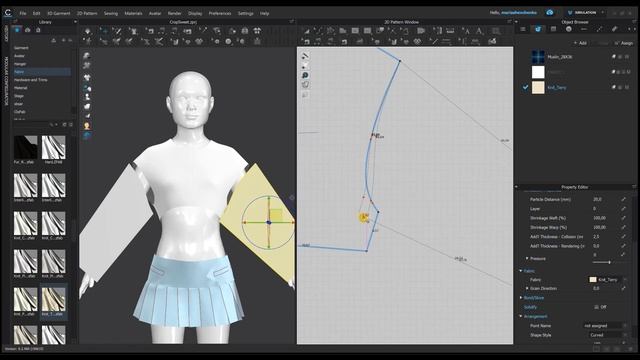640x360 pixels.
Task: Click the avatar face icon in 3D side toolbar
Action: [87, 126]
